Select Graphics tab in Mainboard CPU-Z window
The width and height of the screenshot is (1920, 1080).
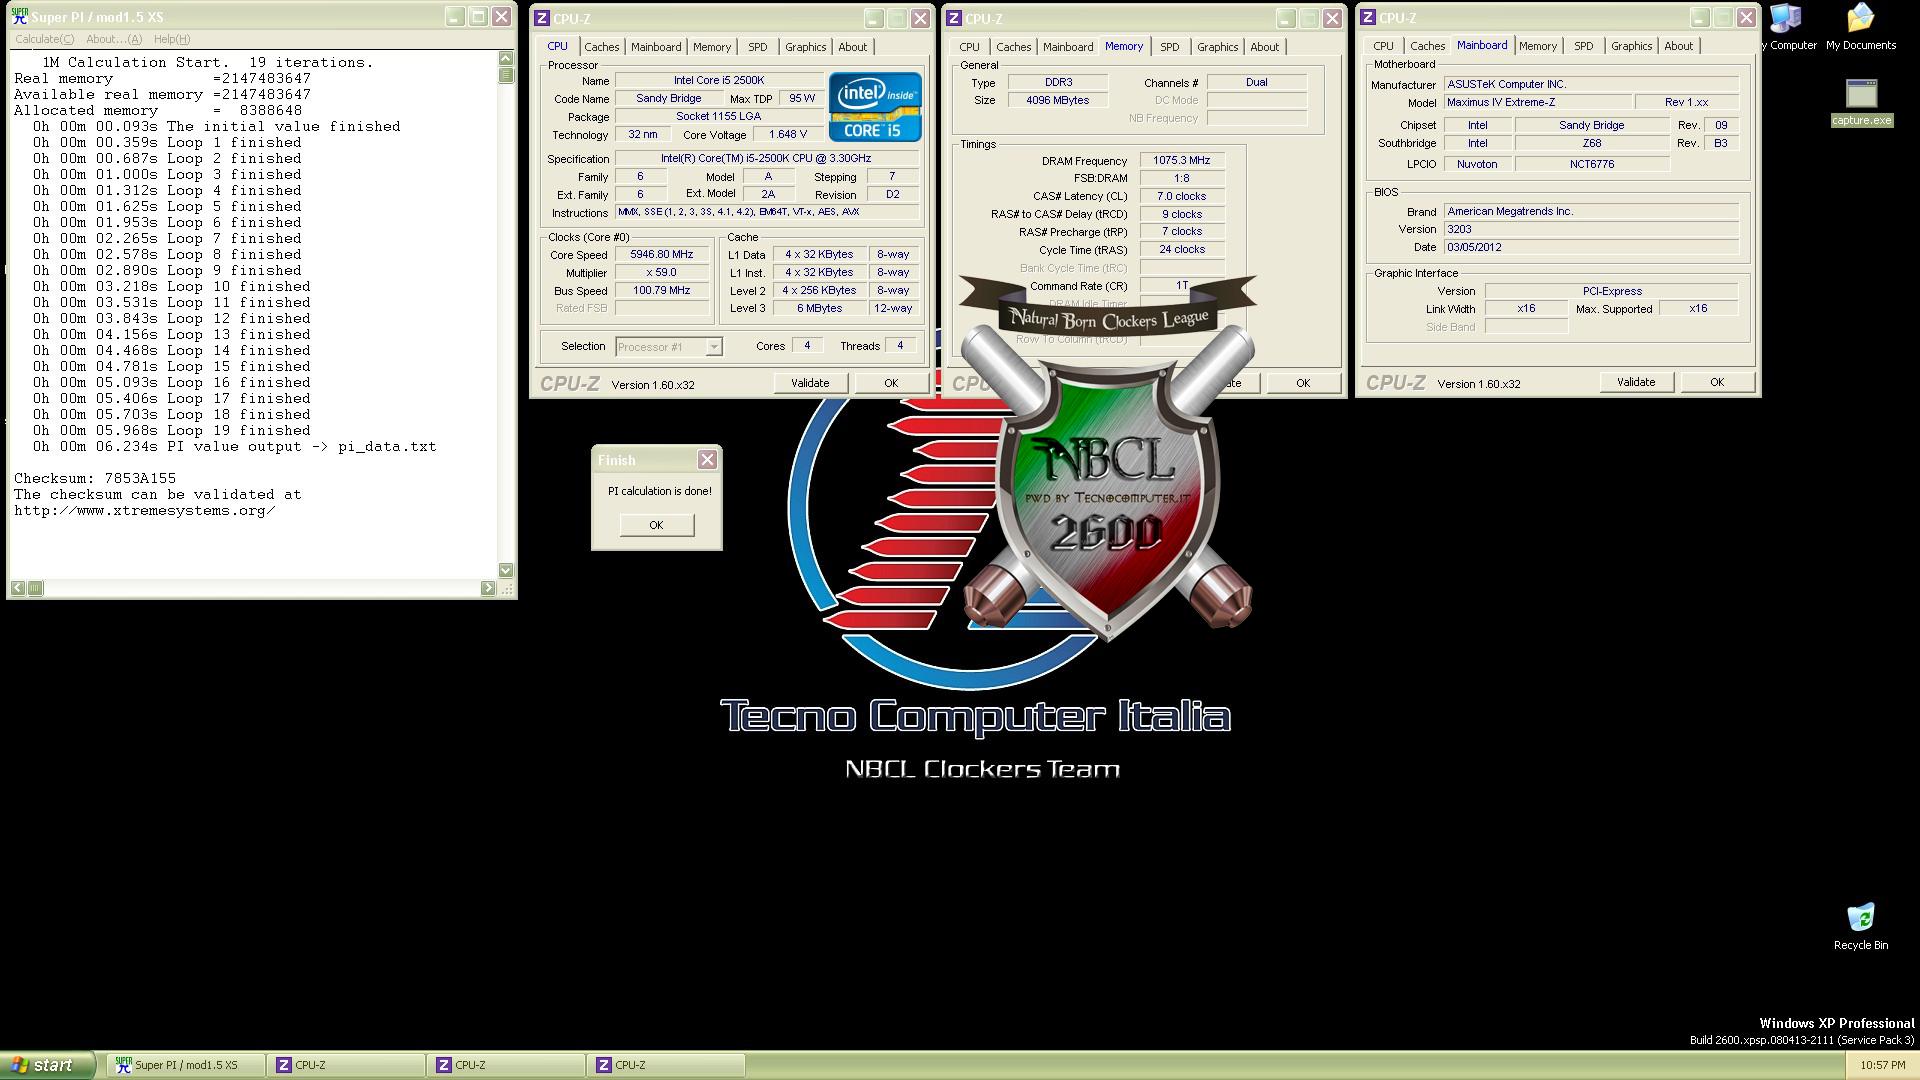click(x=1632, y=46)
